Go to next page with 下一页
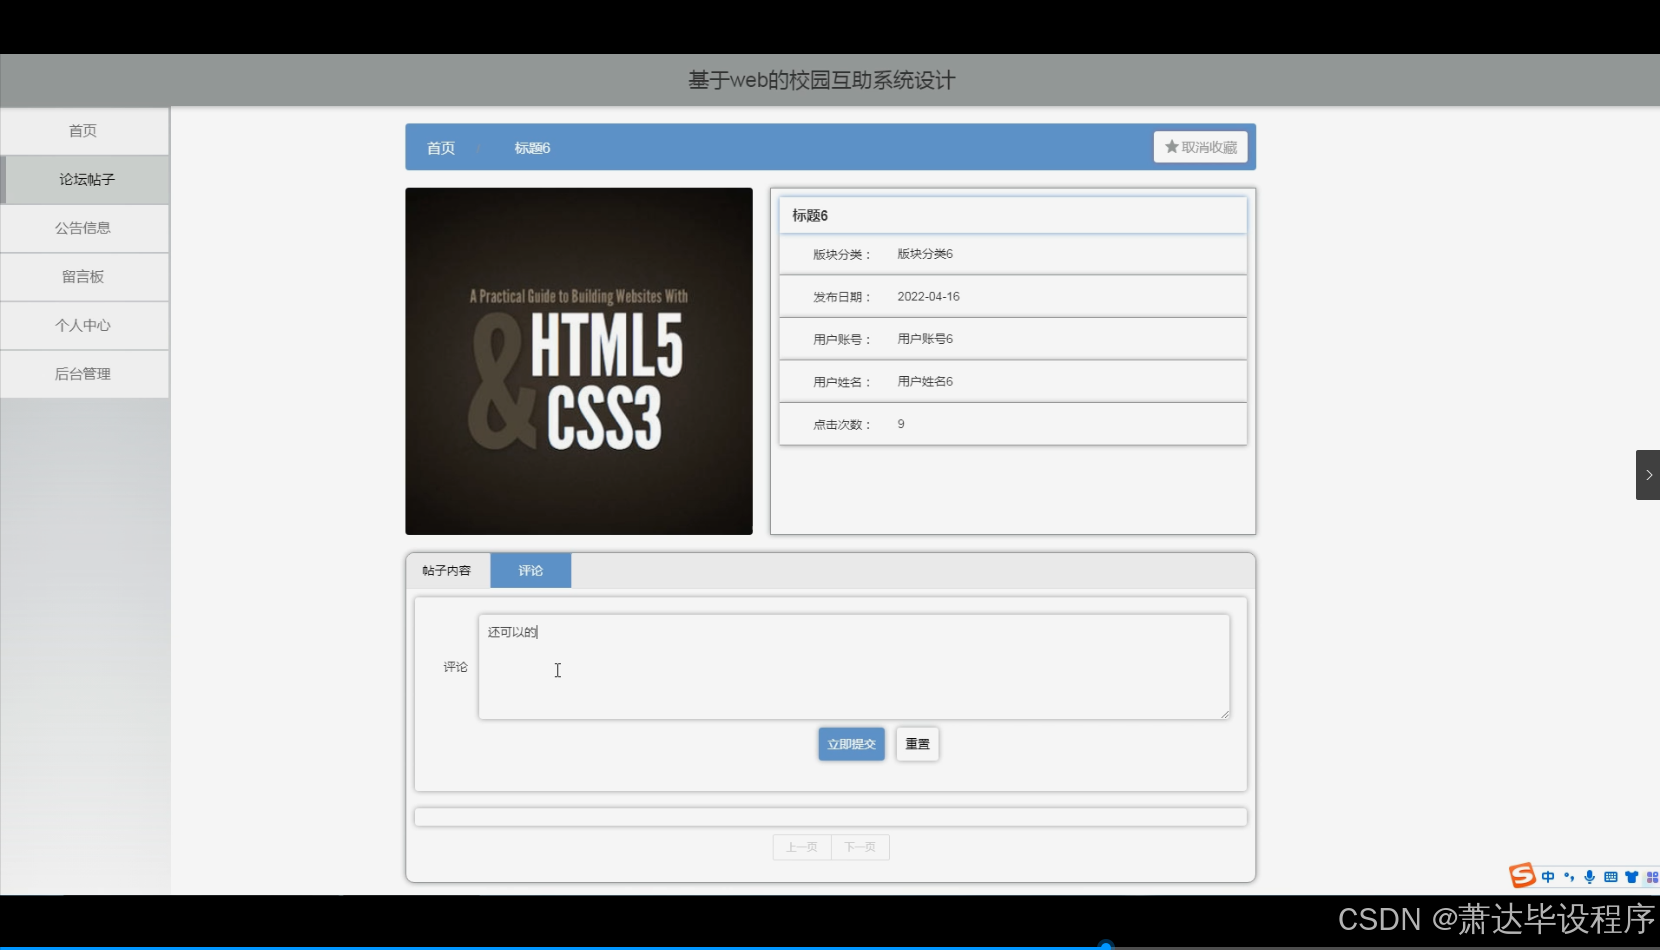Screen dimensions: 1660x950 point(860,847)
